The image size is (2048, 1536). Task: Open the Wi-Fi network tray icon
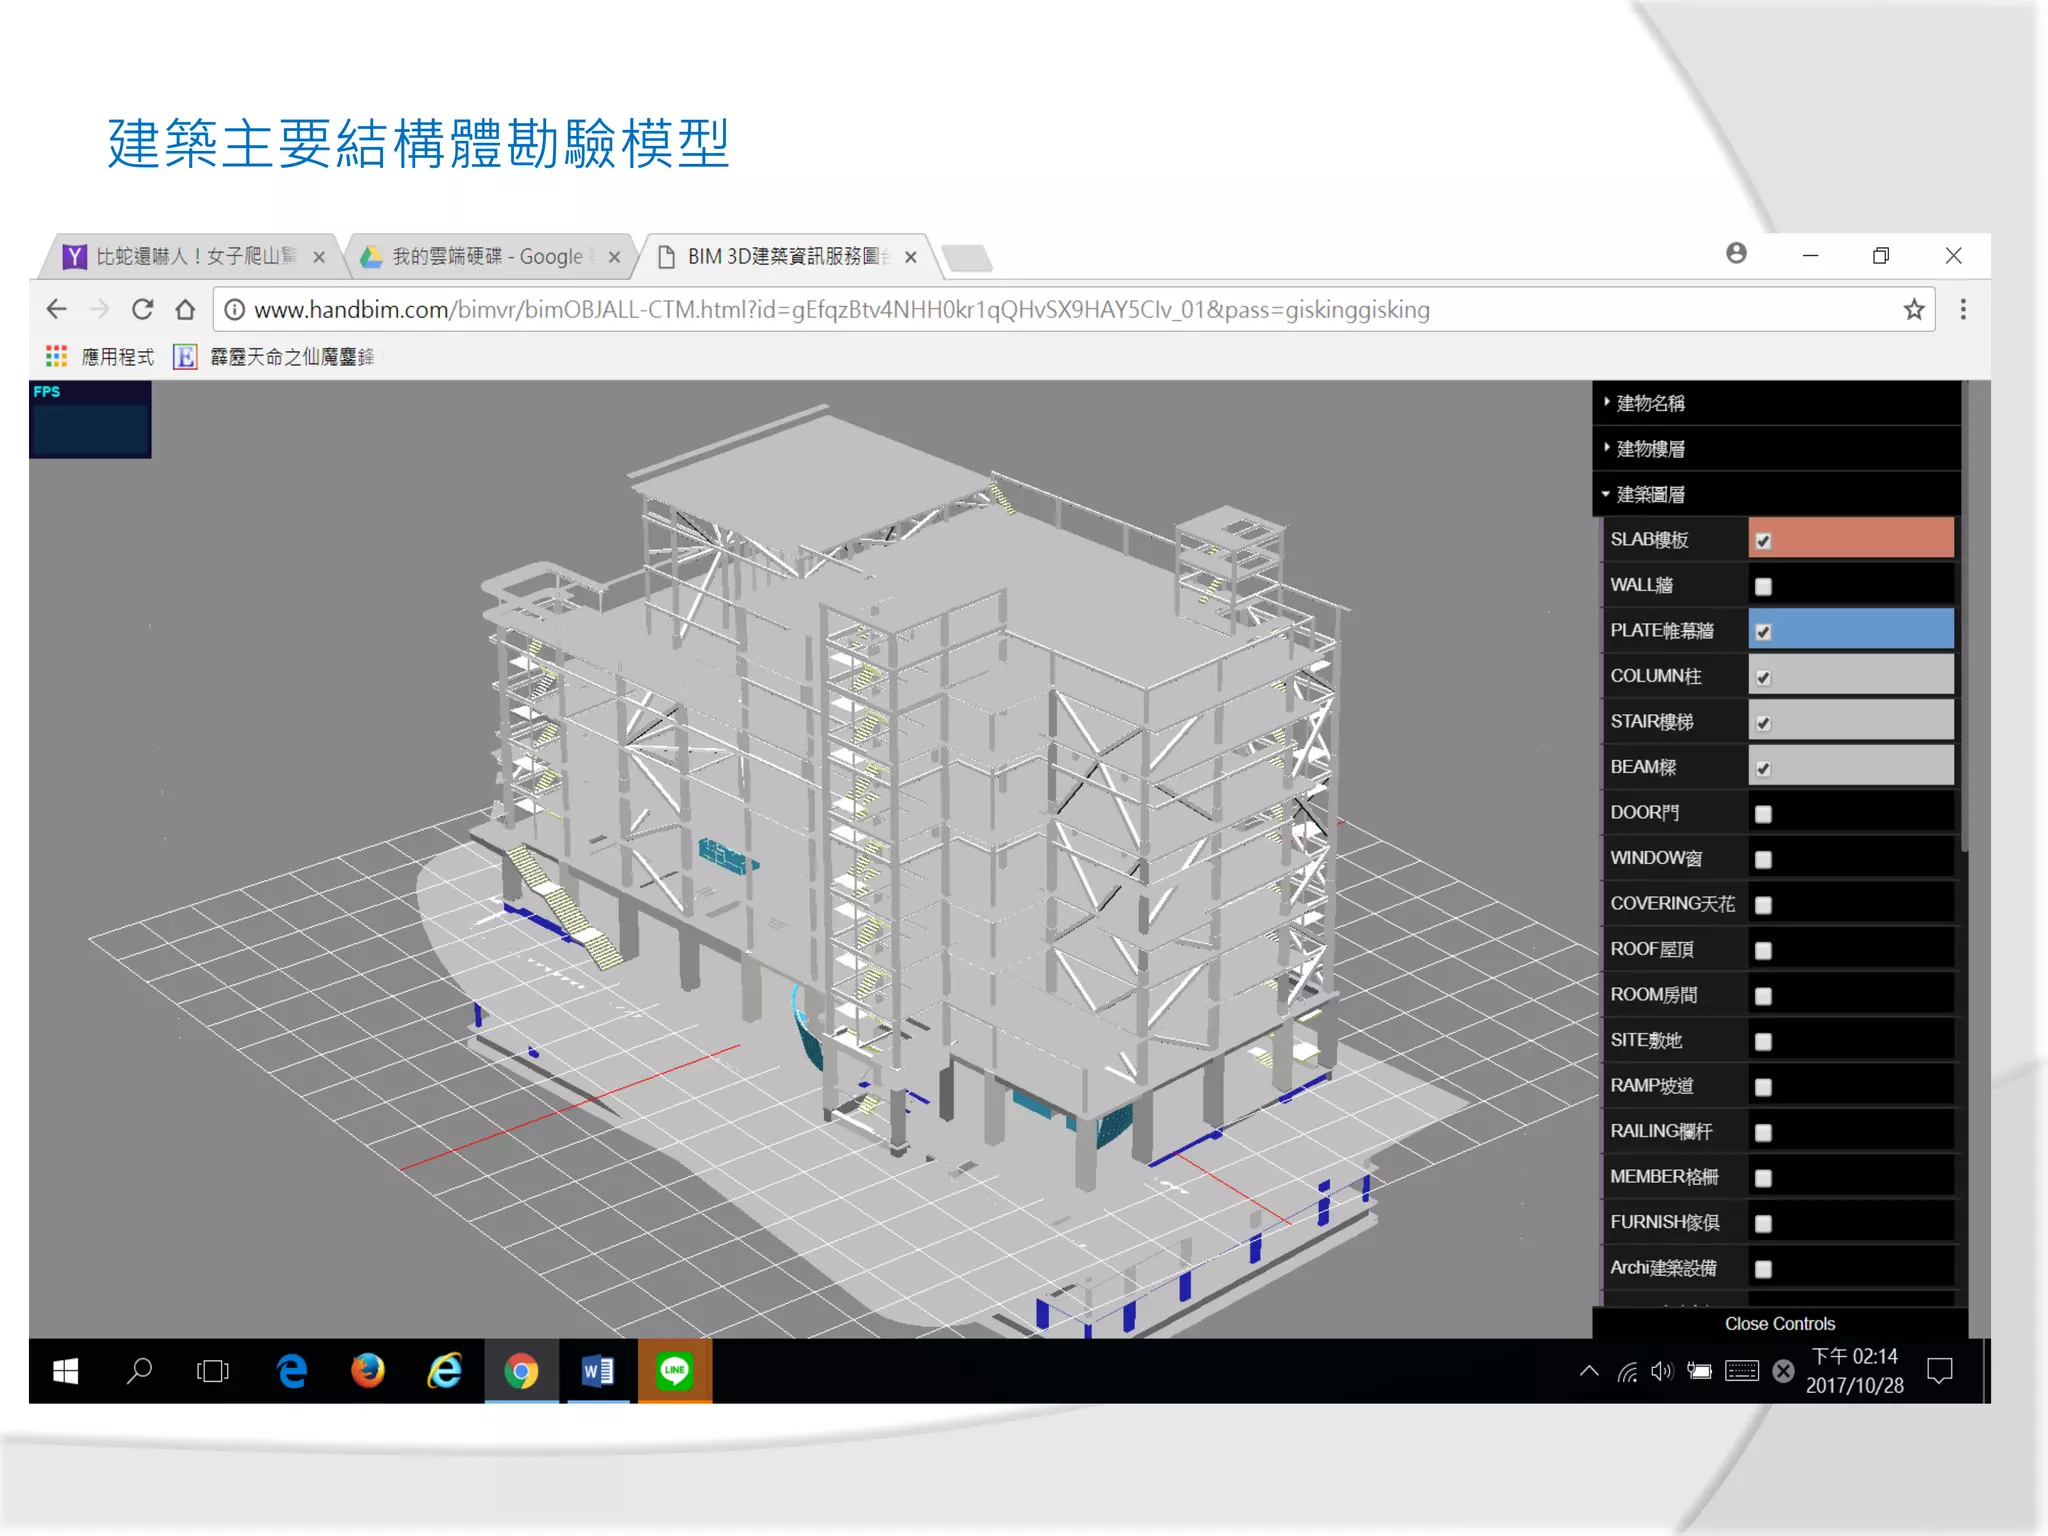1627,1372
